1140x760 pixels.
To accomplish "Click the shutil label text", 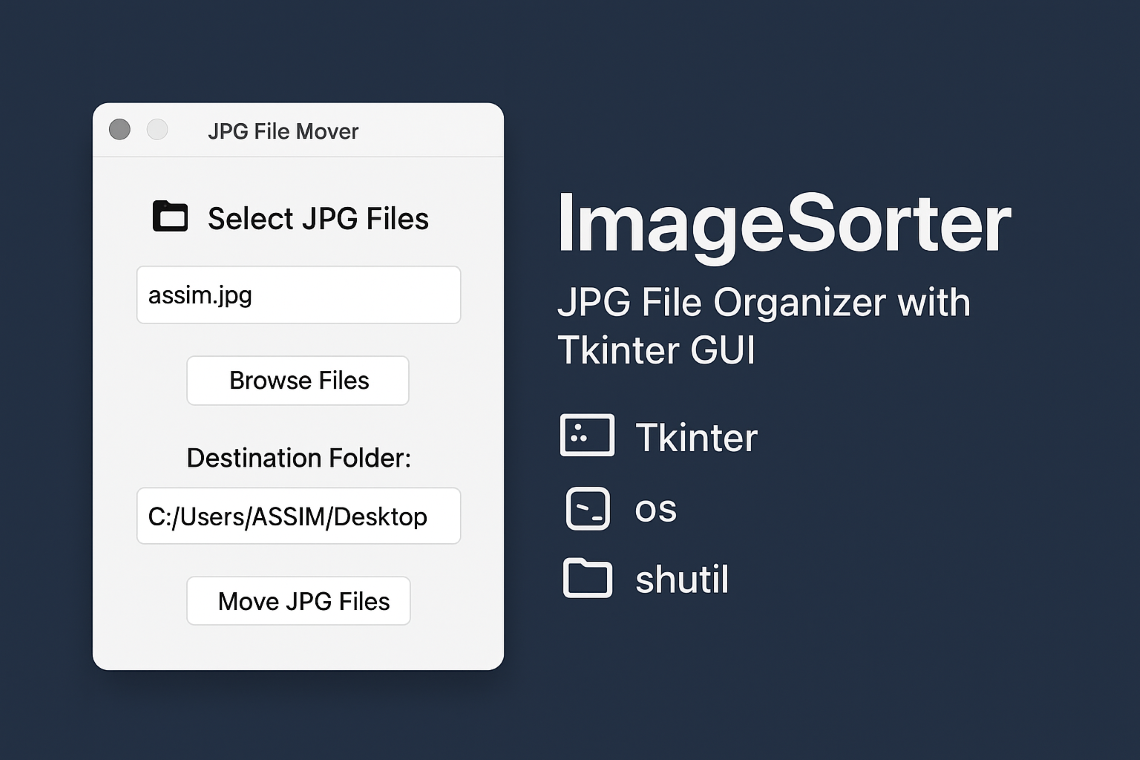I will coord(682,580).
